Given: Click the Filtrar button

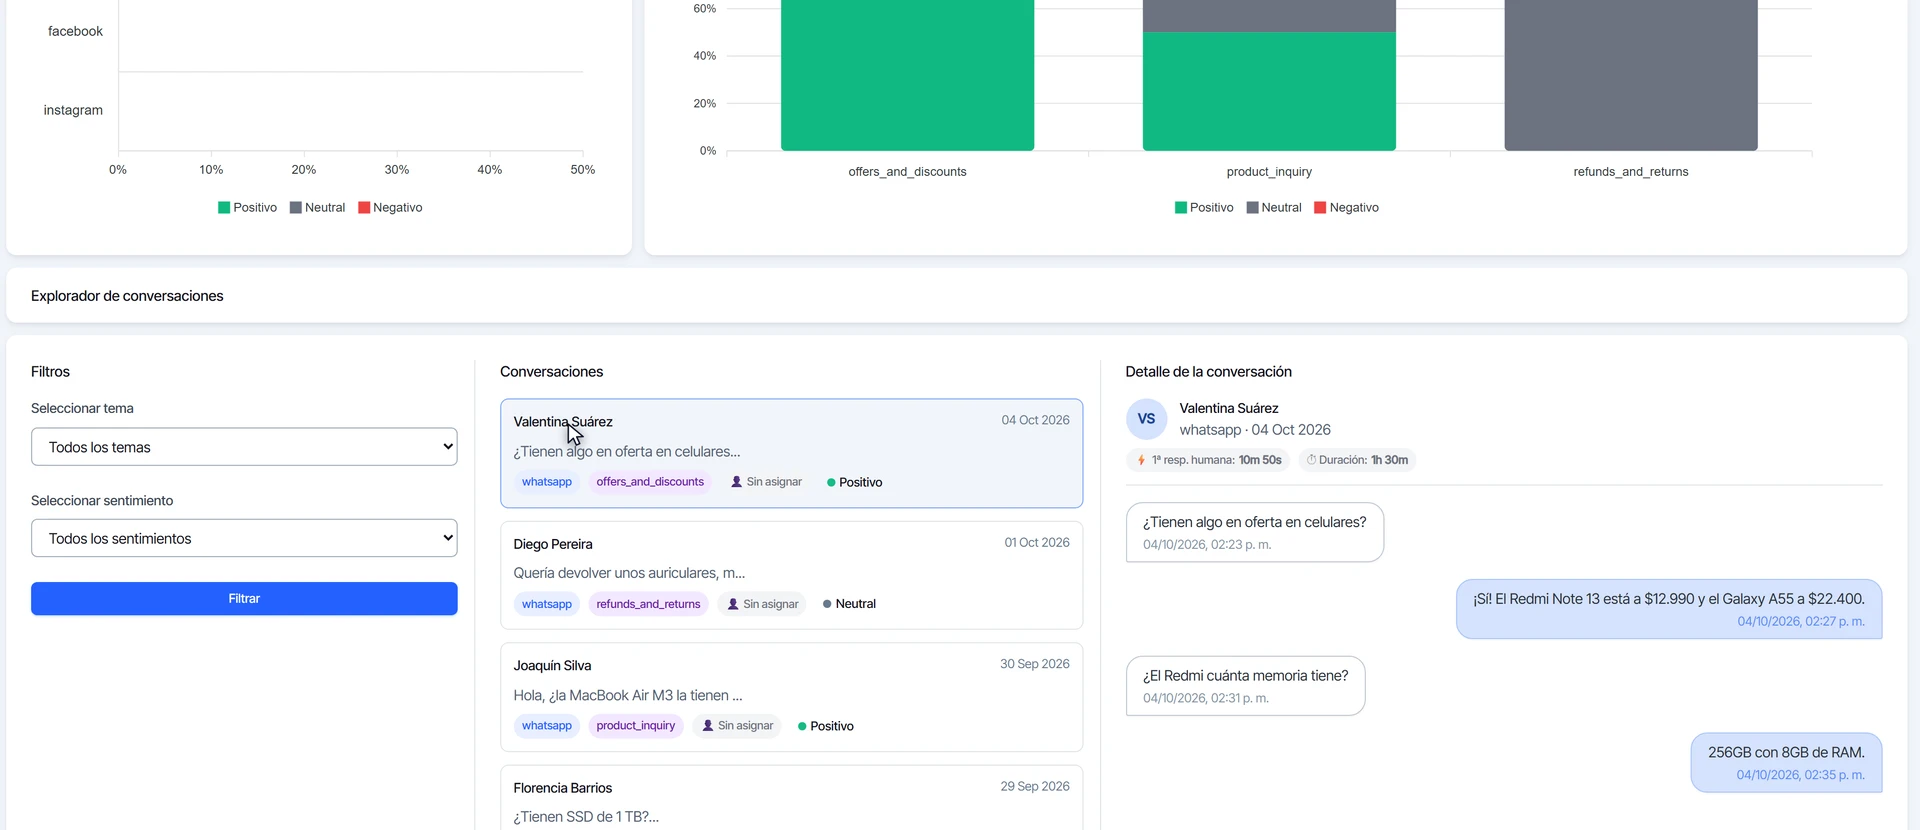Looking at the screenshot, I should 244,599.
